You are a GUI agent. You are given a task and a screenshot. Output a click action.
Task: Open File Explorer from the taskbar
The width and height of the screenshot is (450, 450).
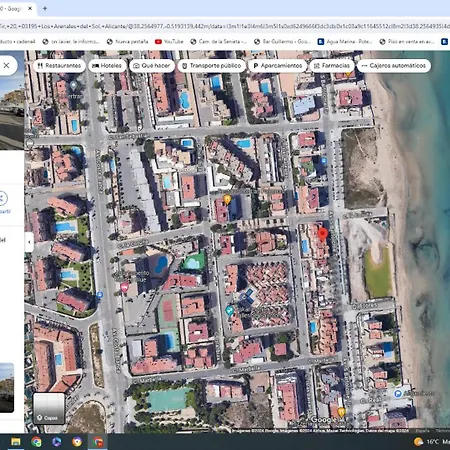coord(16,442)
